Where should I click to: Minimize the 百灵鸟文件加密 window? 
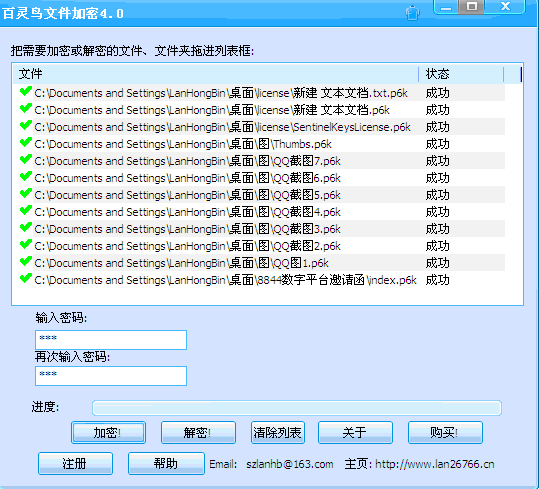[446, 7]
